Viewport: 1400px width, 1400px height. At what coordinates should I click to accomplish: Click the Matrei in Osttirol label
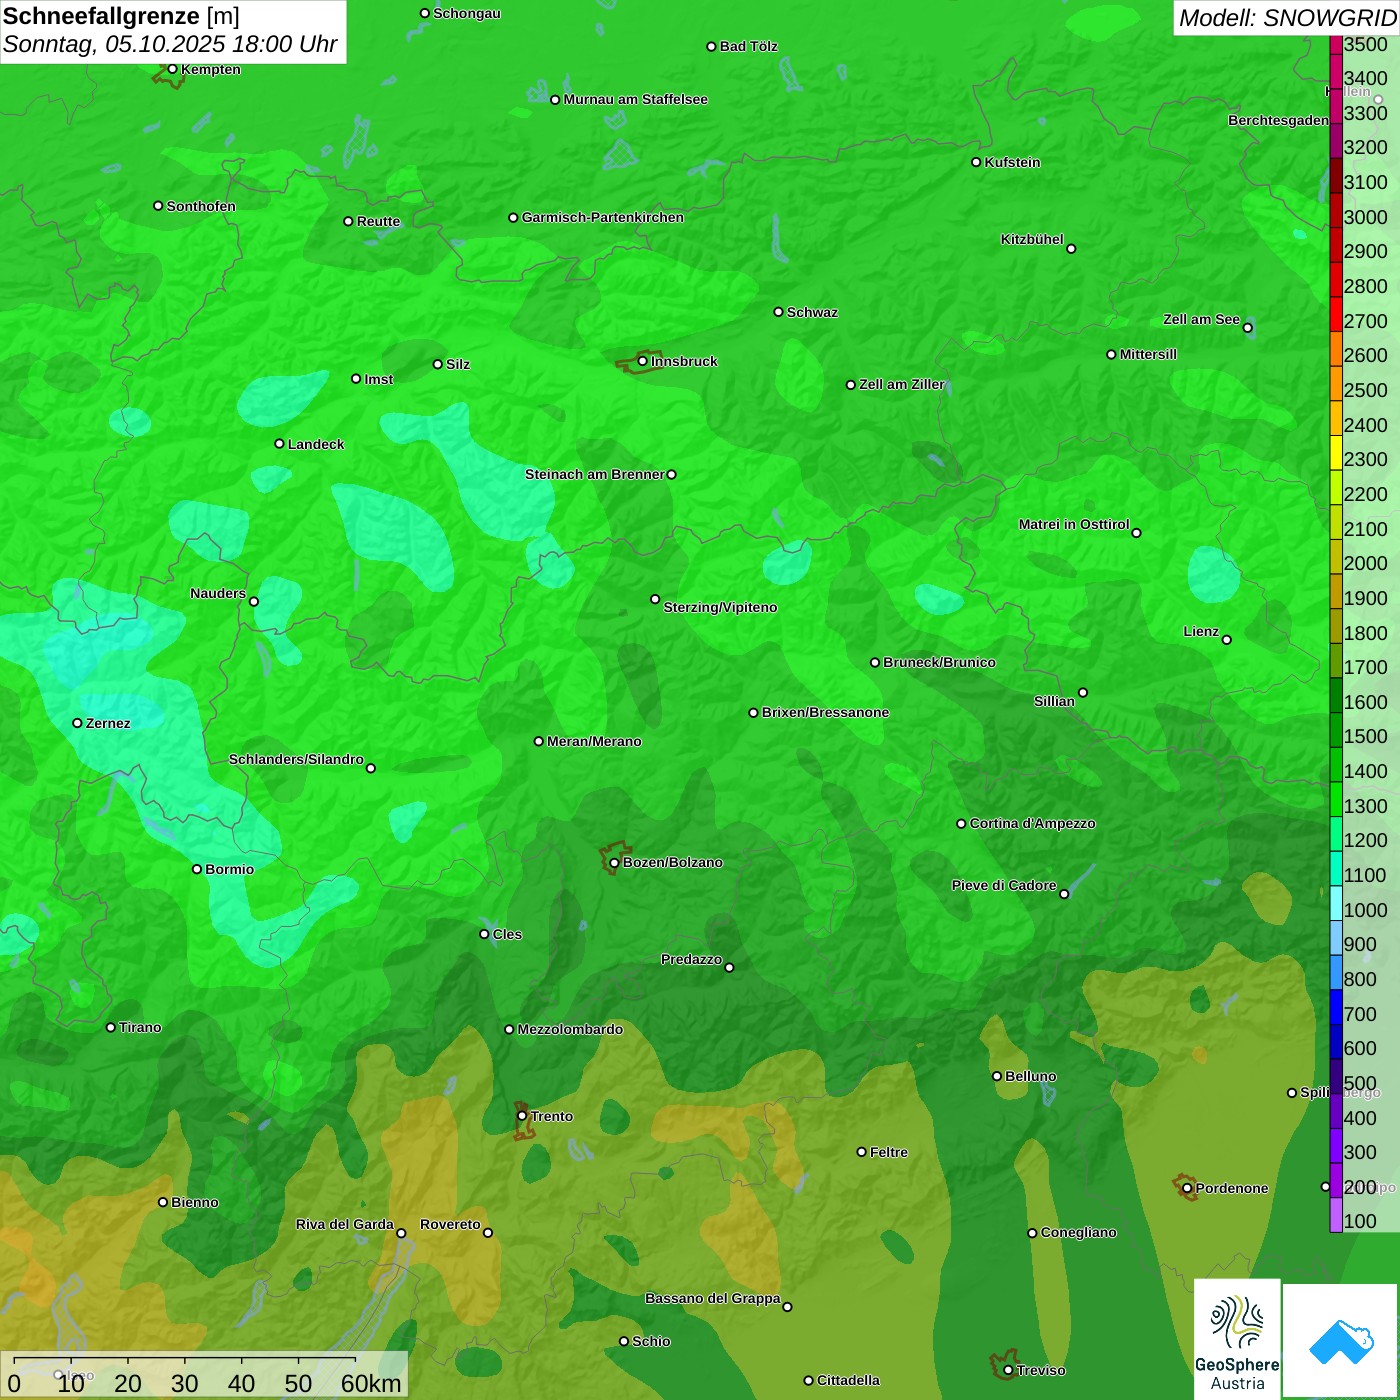pos(1074,524)
